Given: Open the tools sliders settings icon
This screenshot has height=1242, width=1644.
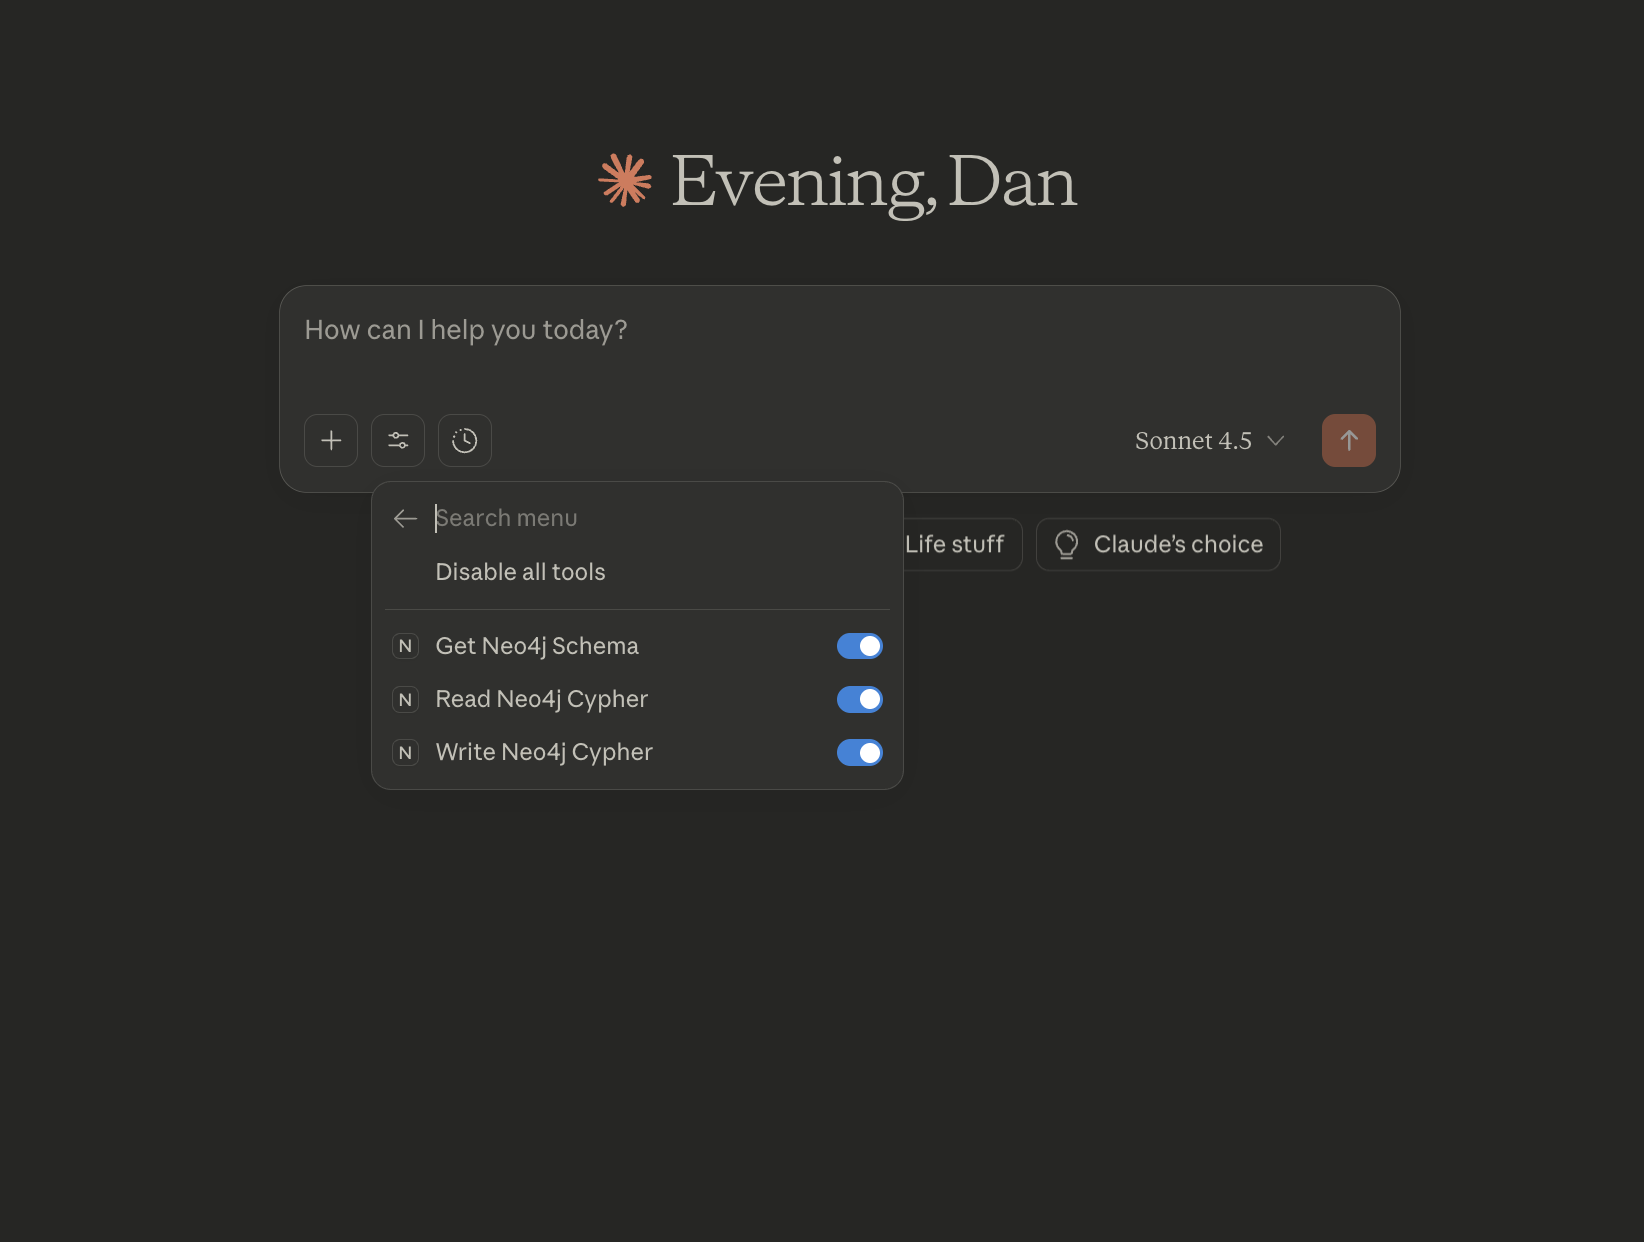Looking at the screenshot, I should 398,440.
